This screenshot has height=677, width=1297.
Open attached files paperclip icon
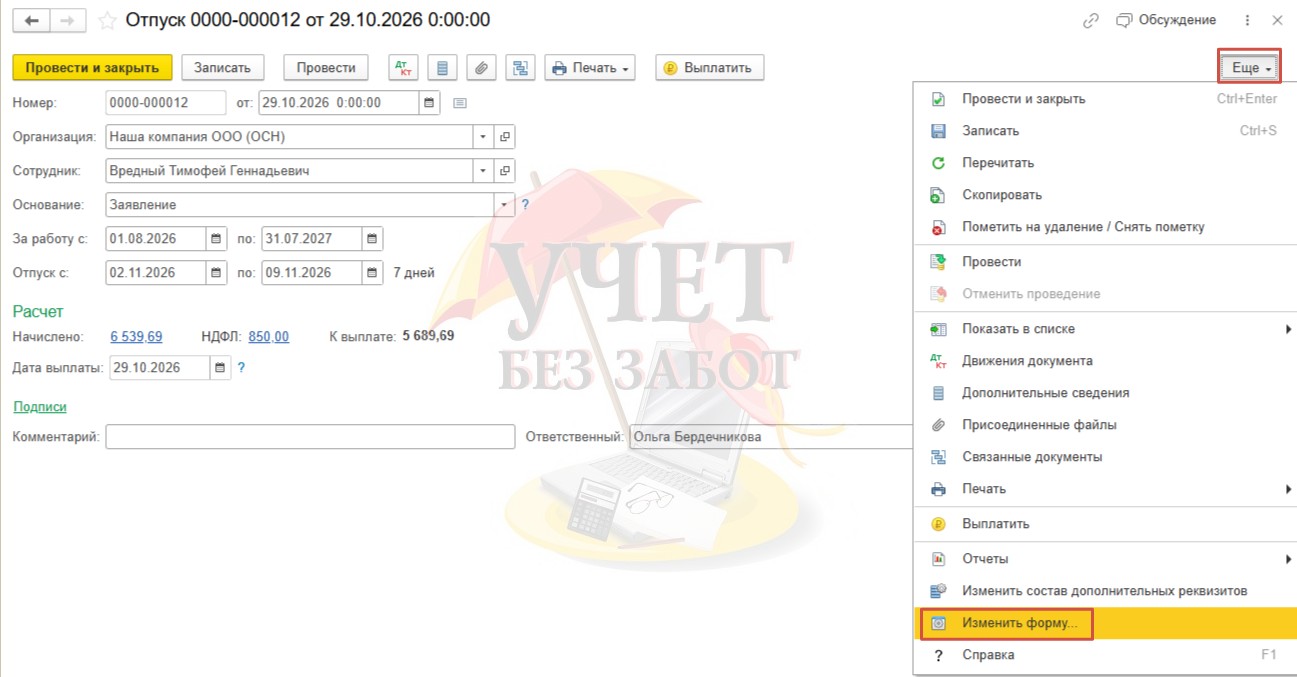pyautogui.click(x=482, y=68)
